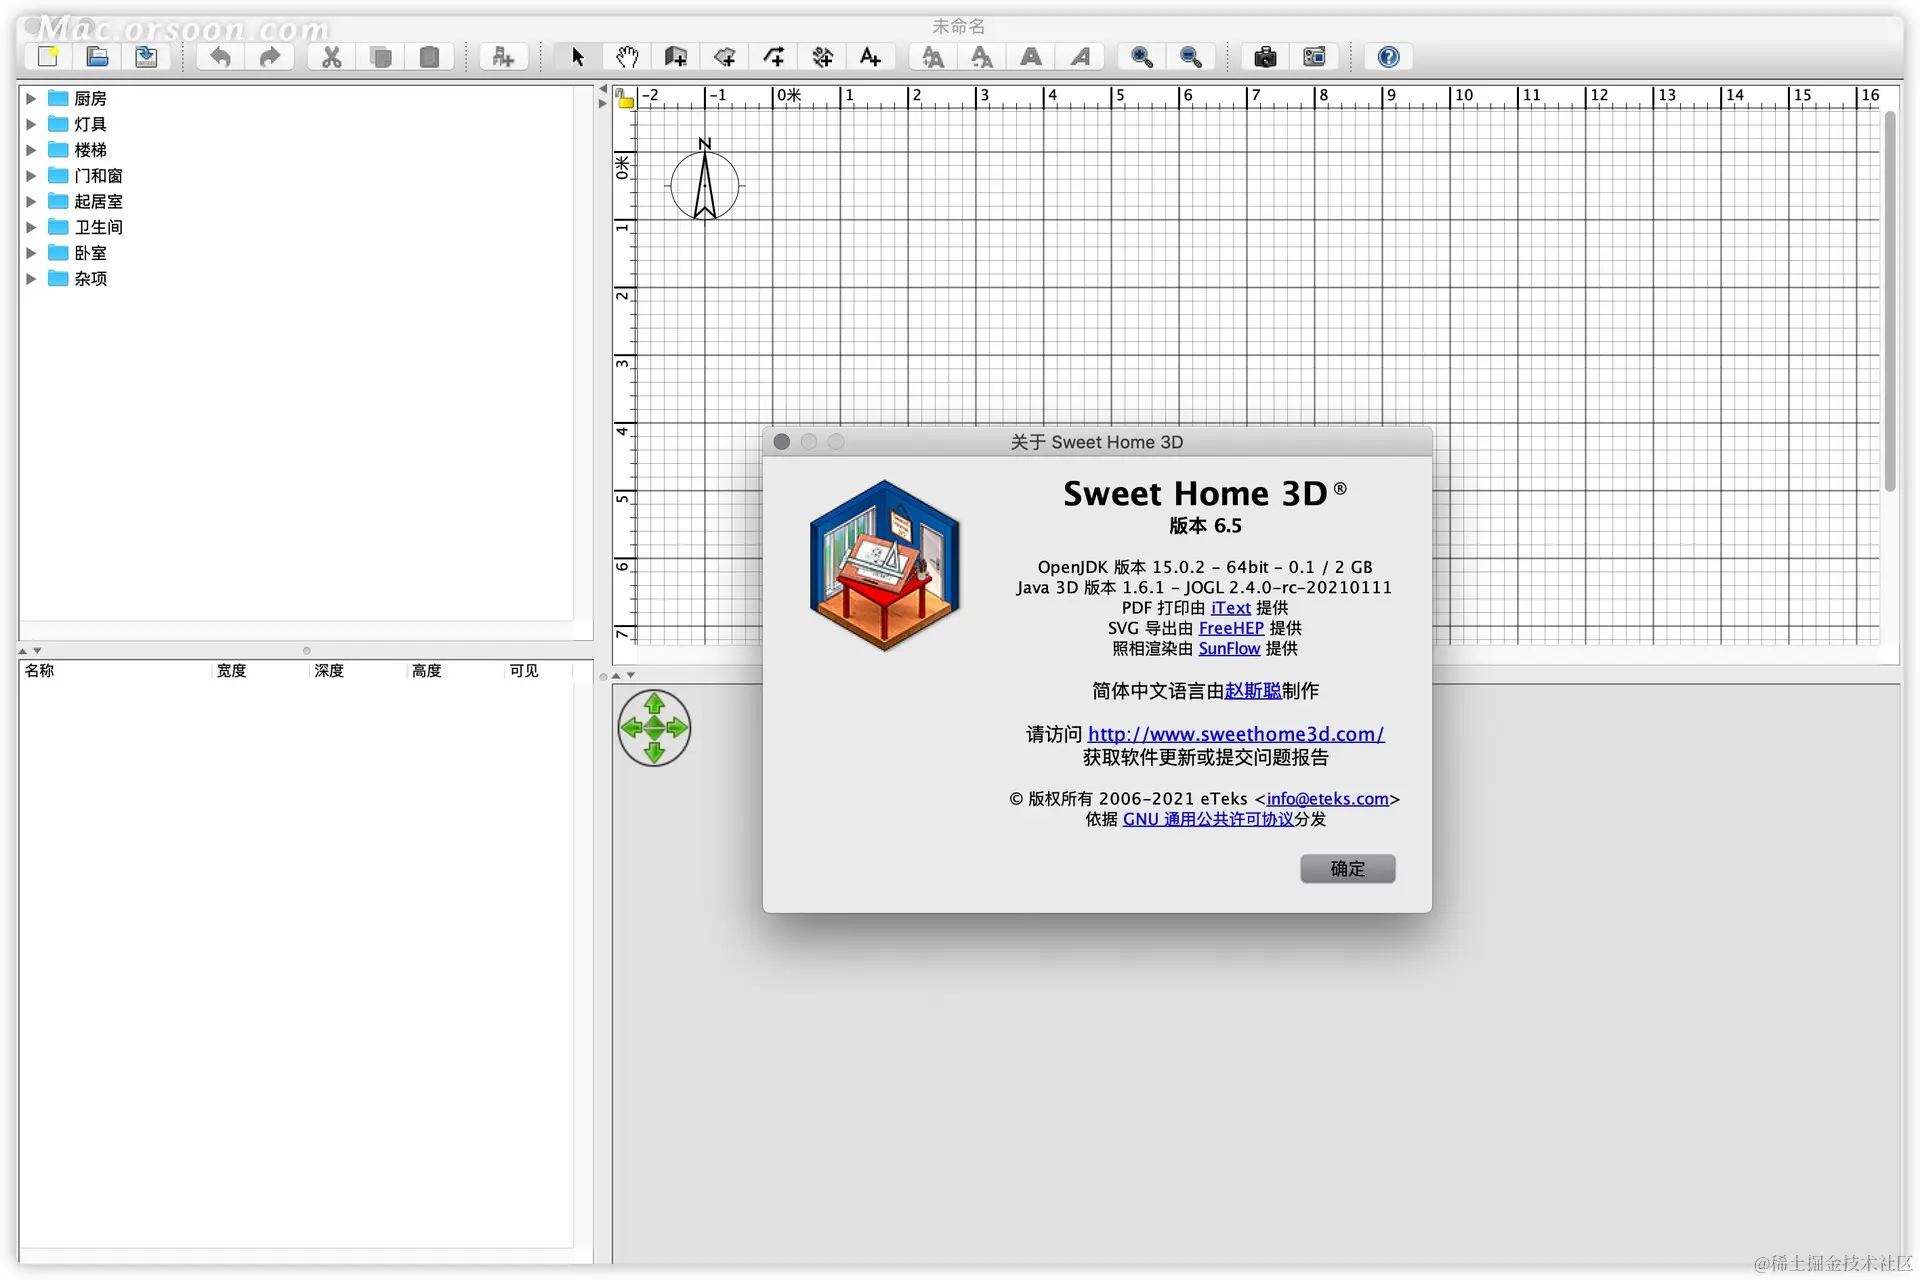
Task: Click the 可见 column header
Action: click(x=524, y=671)
